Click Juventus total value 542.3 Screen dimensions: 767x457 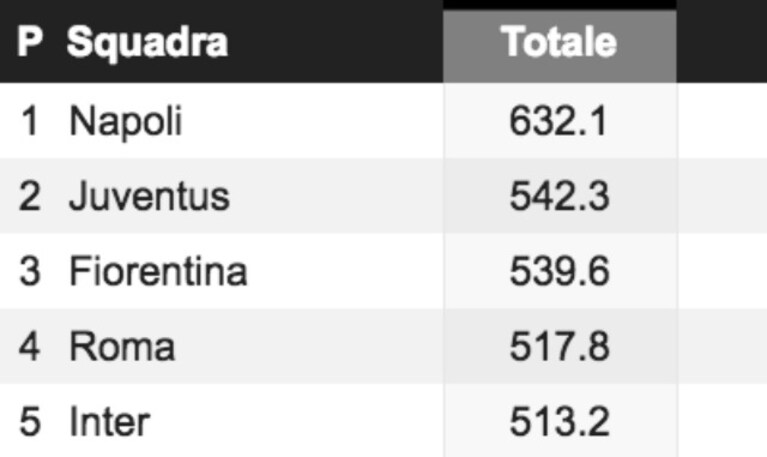559,196
